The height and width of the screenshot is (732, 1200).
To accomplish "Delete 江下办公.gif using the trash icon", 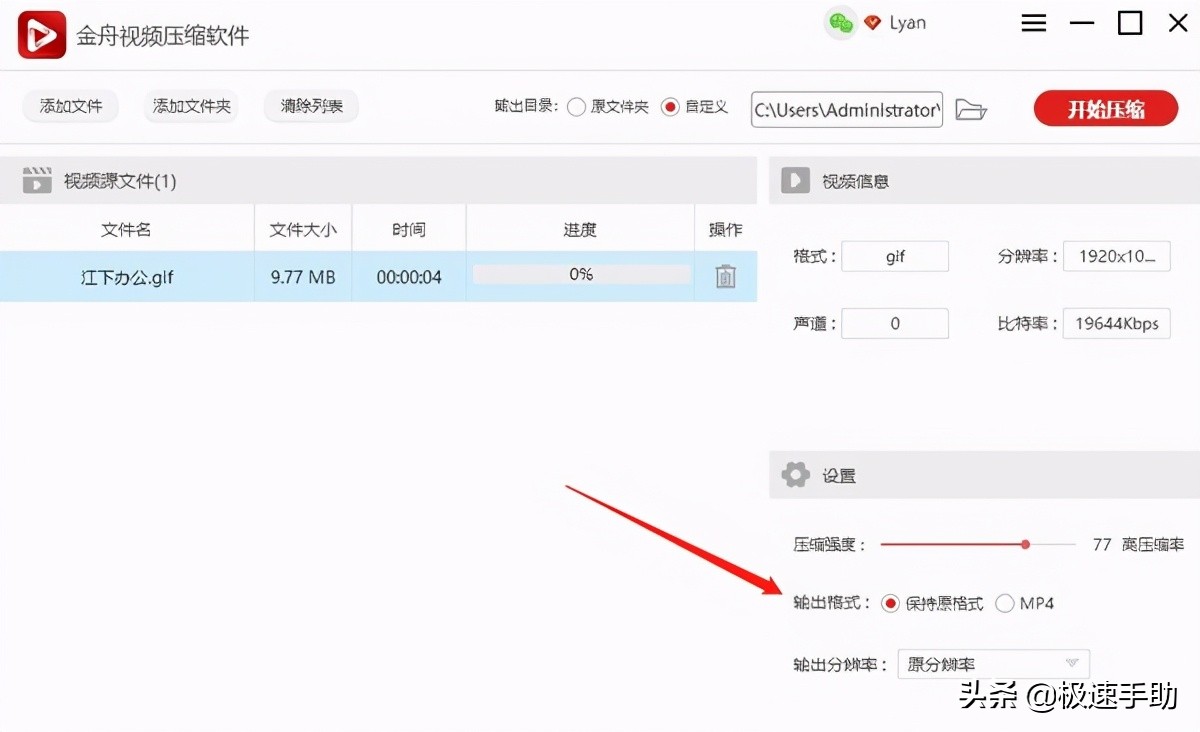I will point(723,277).
